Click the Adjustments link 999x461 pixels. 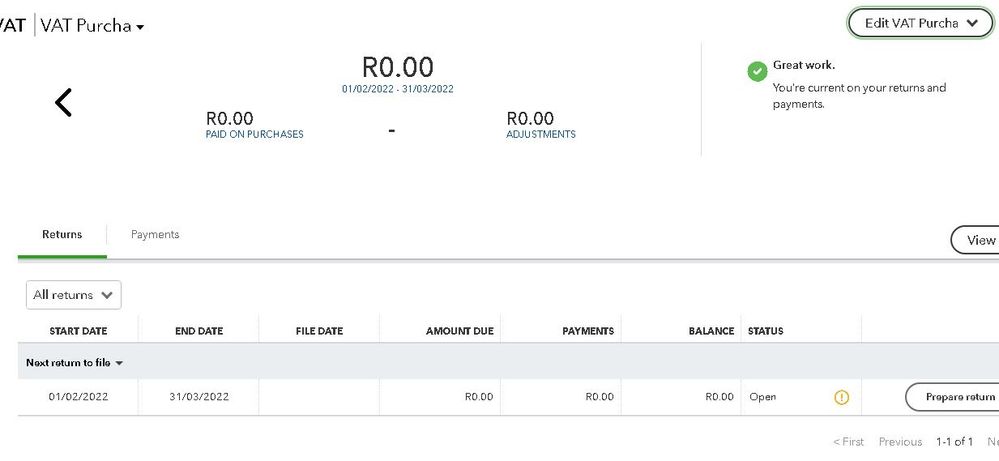tap(540, 135)
